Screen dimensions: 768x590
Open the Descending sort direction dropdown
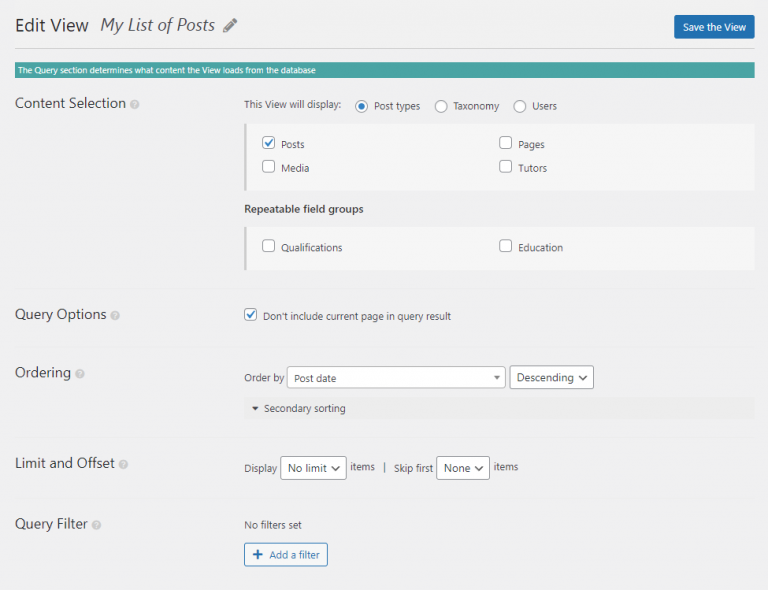[552, 378]
